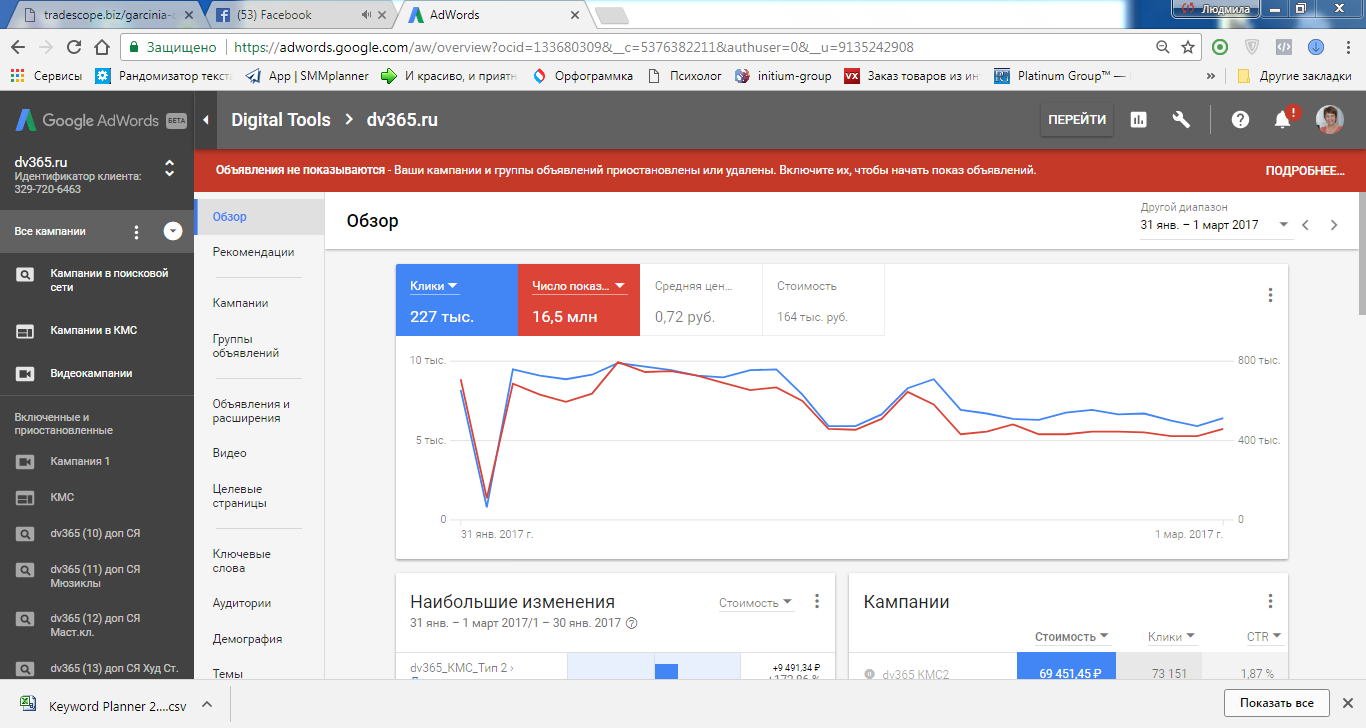The height and width of the screenshot is (728, 1366).
Task: Open Ключевые слова page
Action: coord(242,561)
